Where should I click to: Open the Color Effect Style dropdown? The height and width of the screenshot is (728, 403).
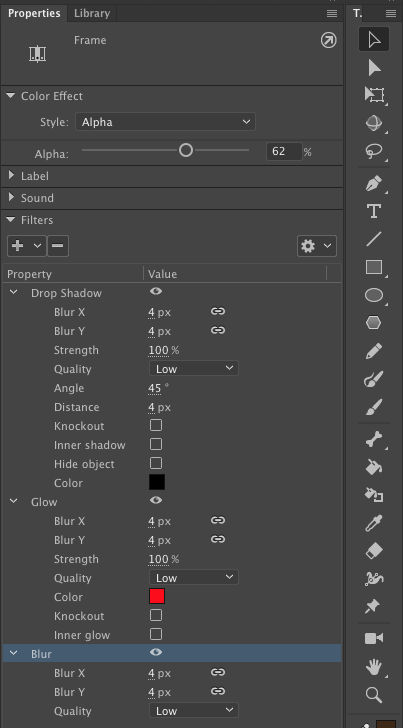point(165,122)
